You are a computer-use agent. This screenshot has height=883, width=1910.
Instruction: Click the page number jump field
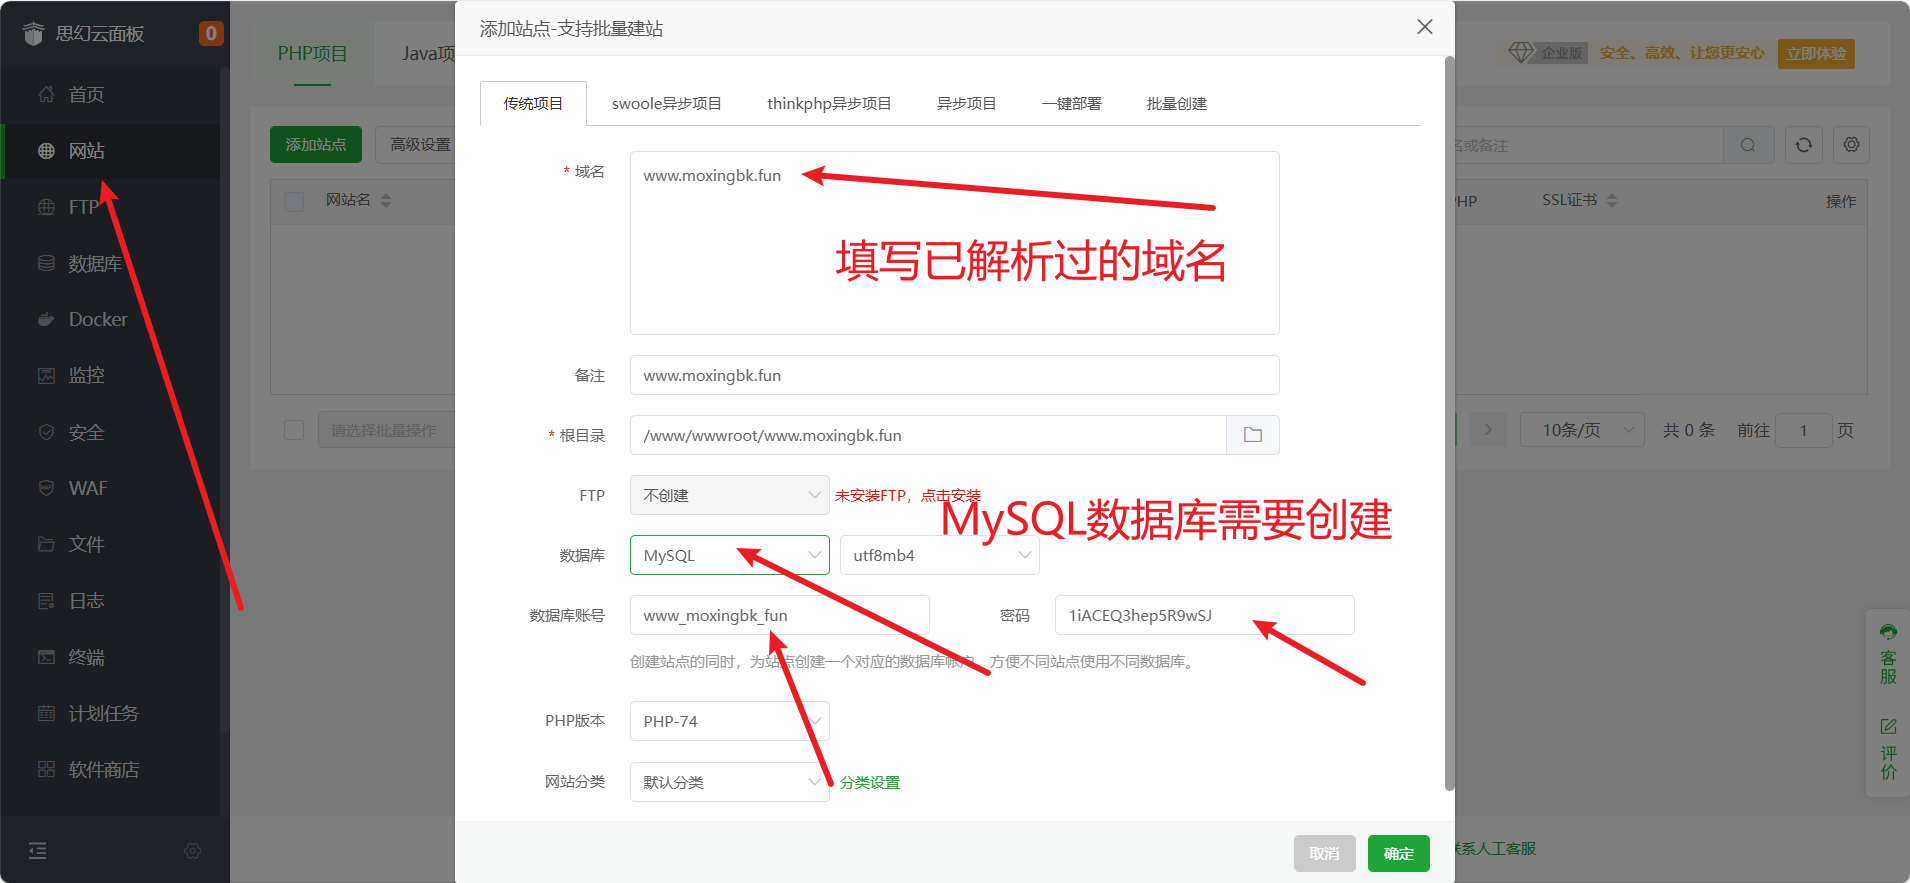[x=1804, y=430]
